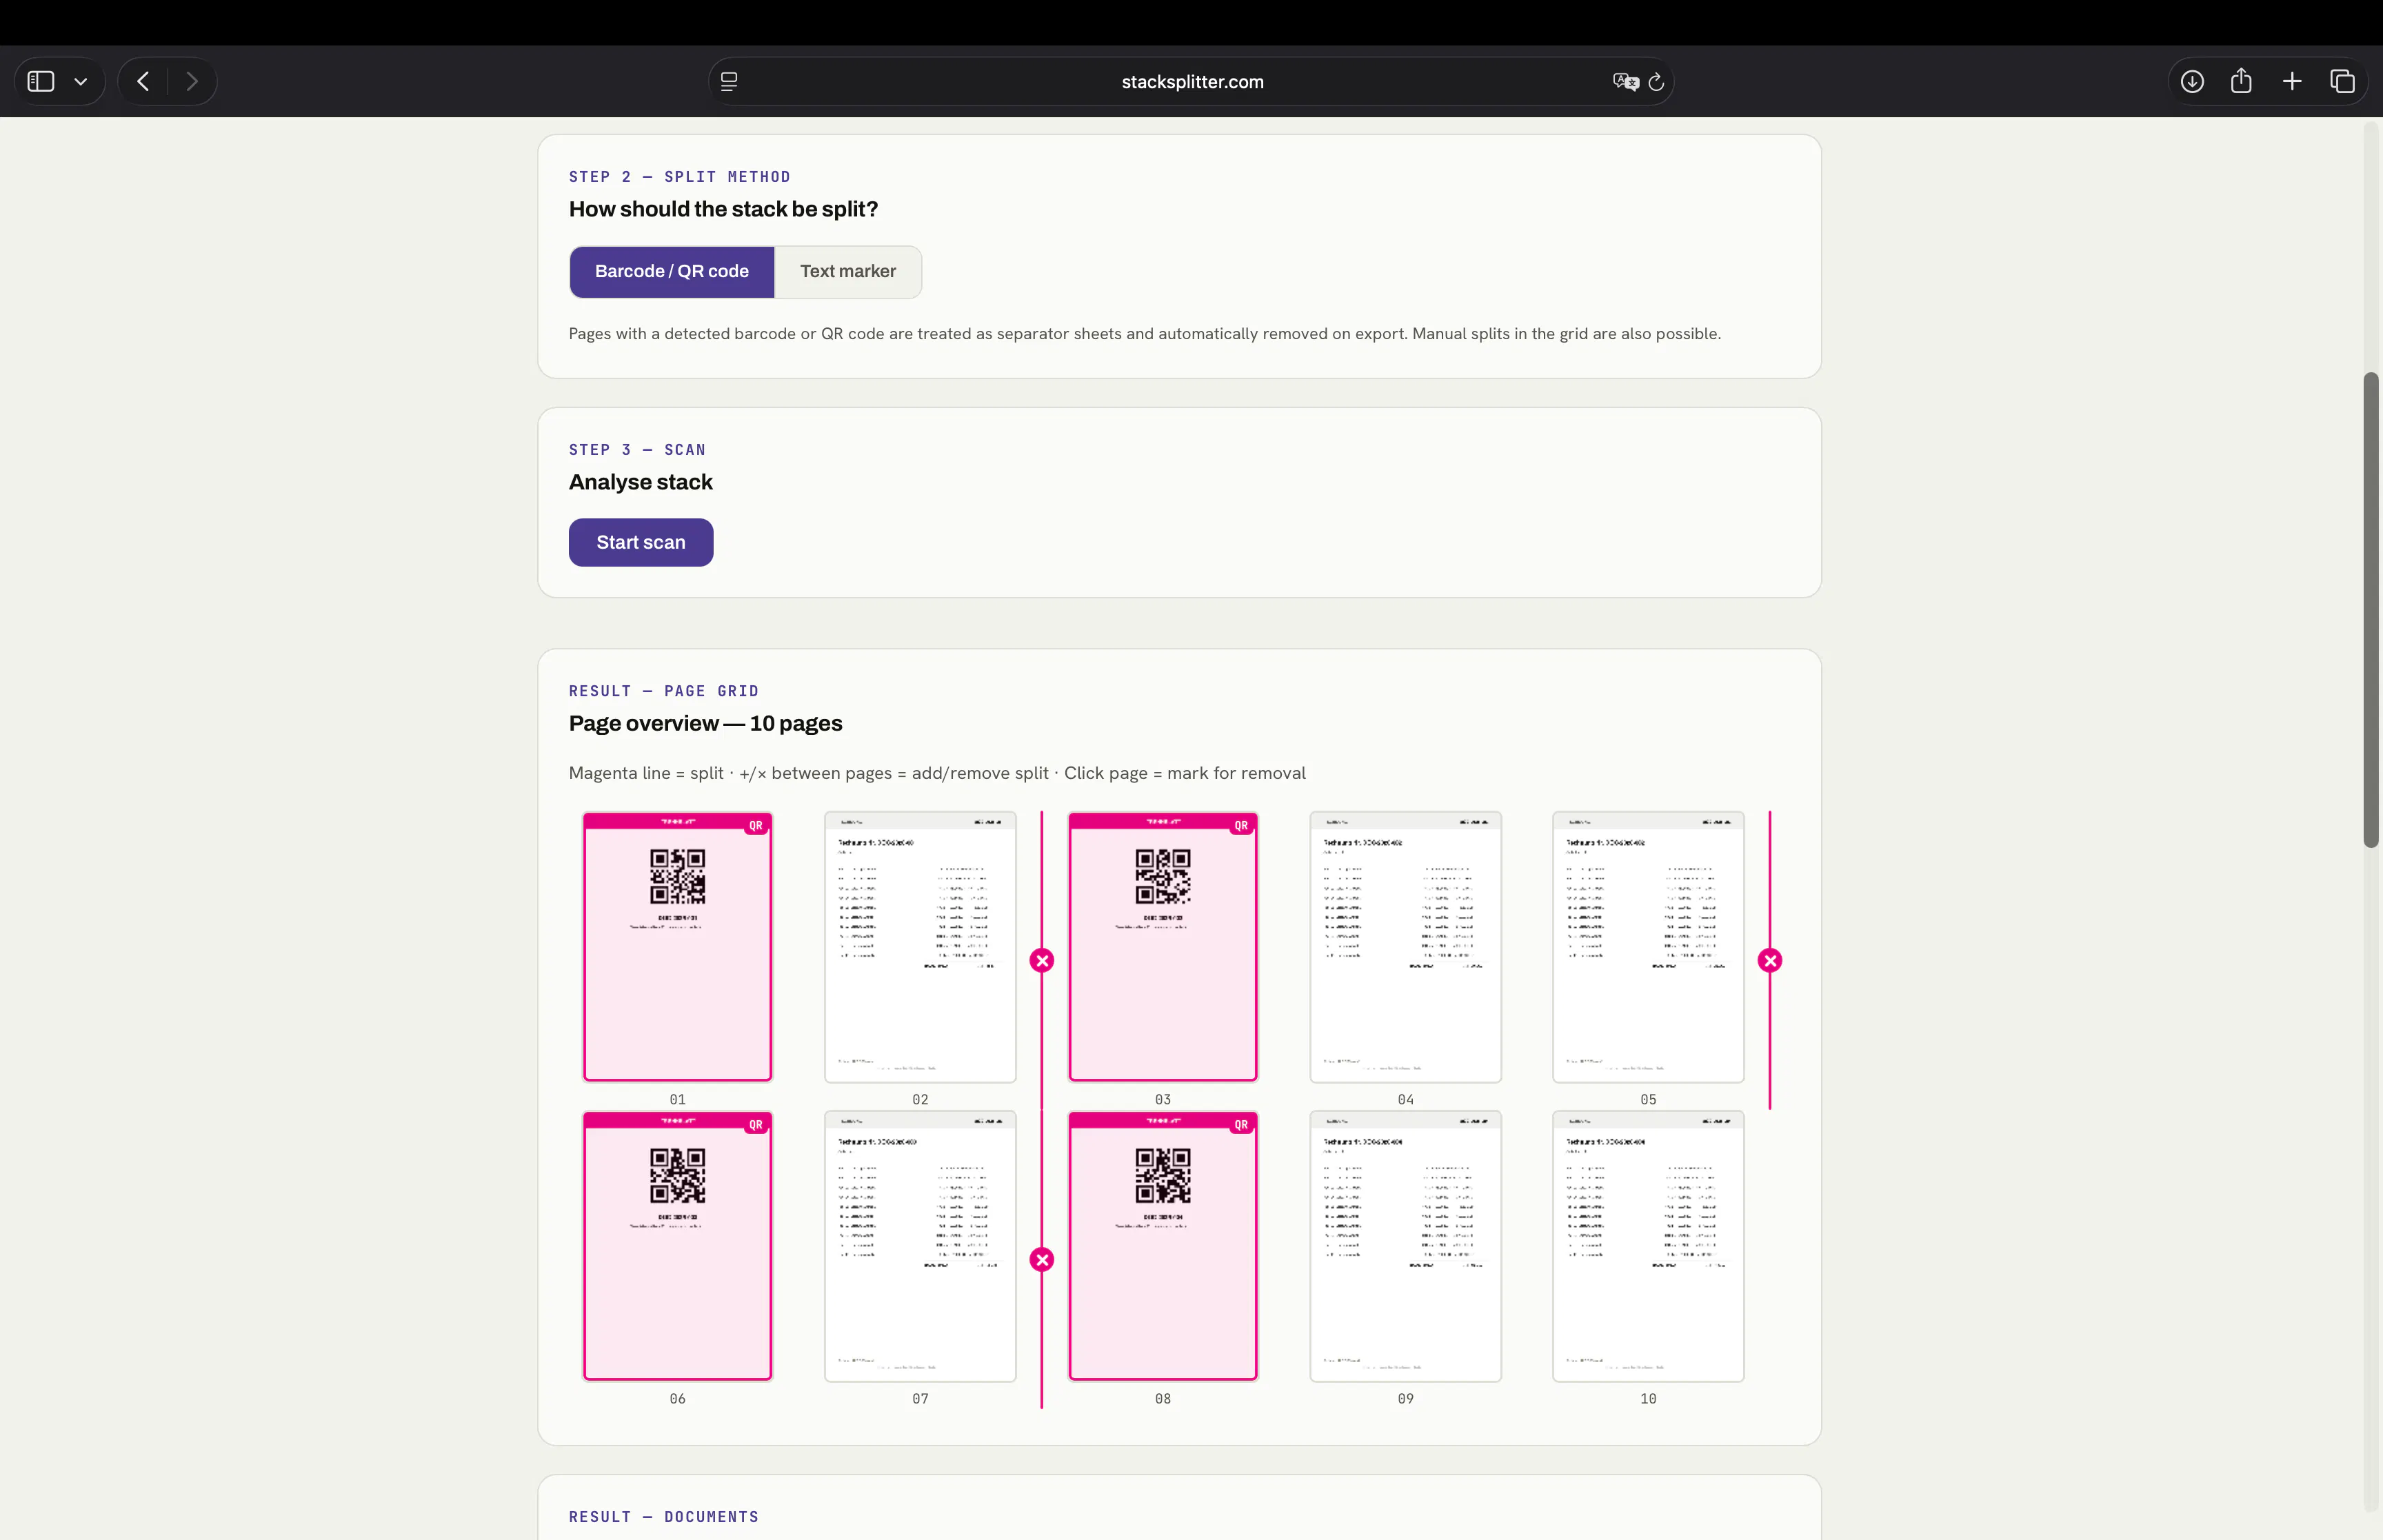Focus the stacksplitter.com address bar
This screenshot has width=2383, height=1540.
tap(1192, 82)
